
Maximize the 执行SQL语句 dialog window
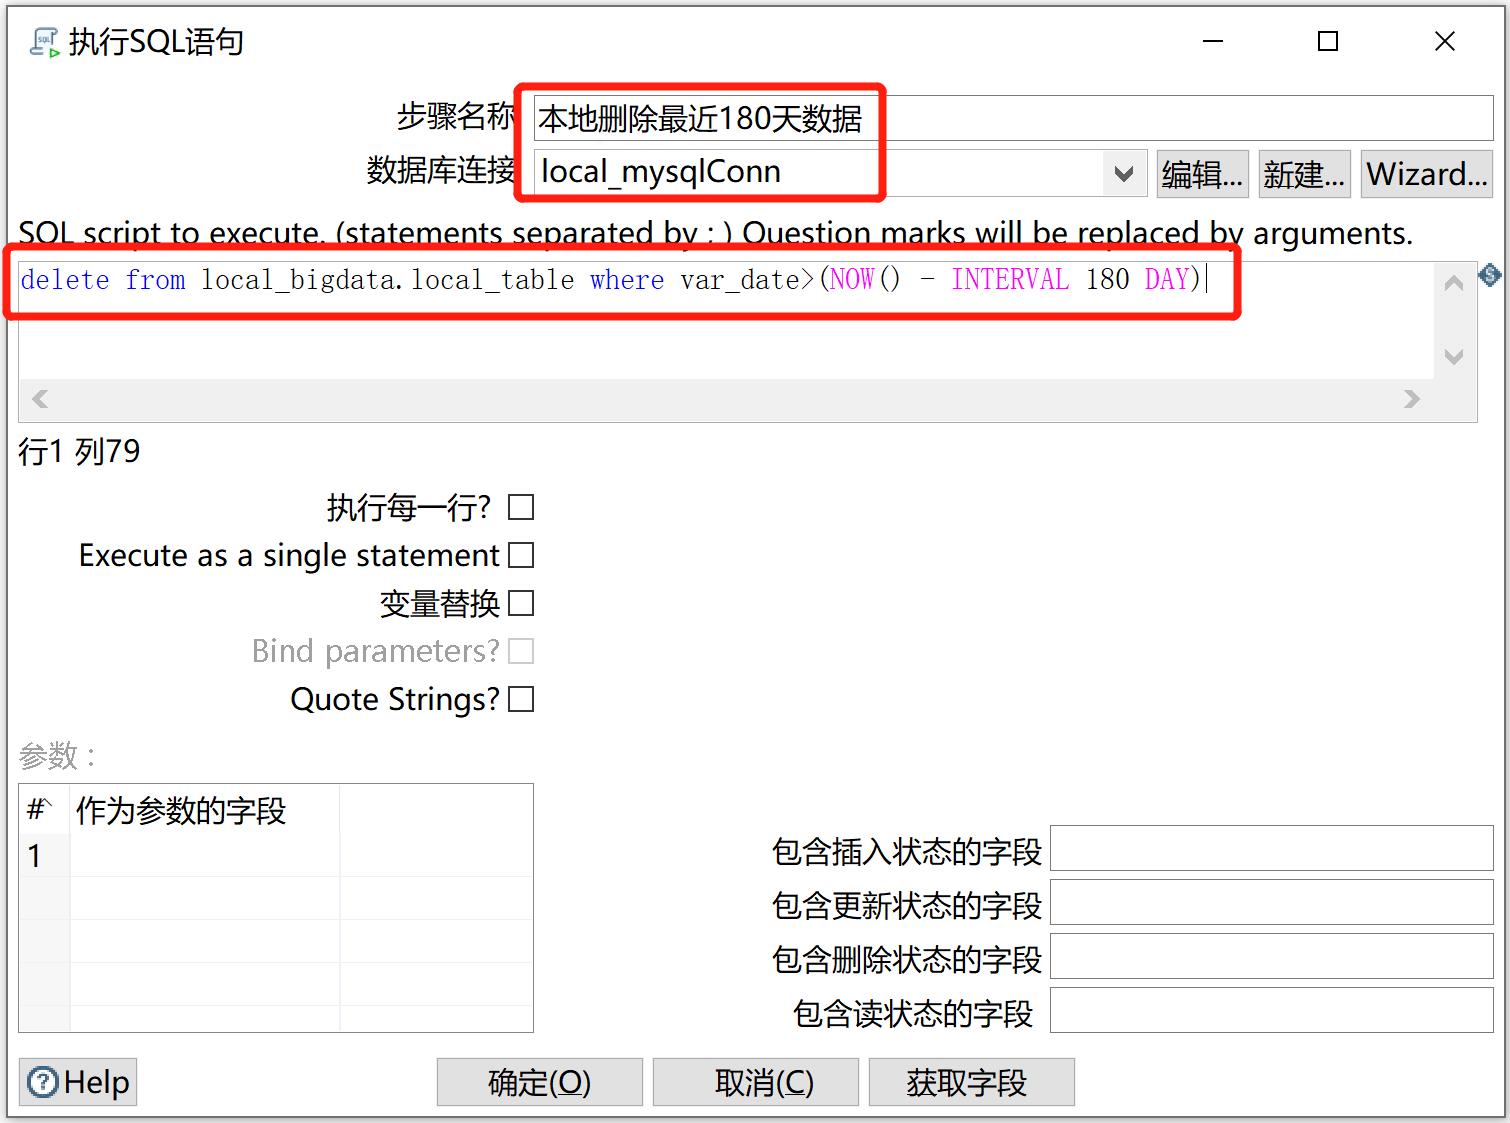pyautogui.click(x=1328, y=41)
